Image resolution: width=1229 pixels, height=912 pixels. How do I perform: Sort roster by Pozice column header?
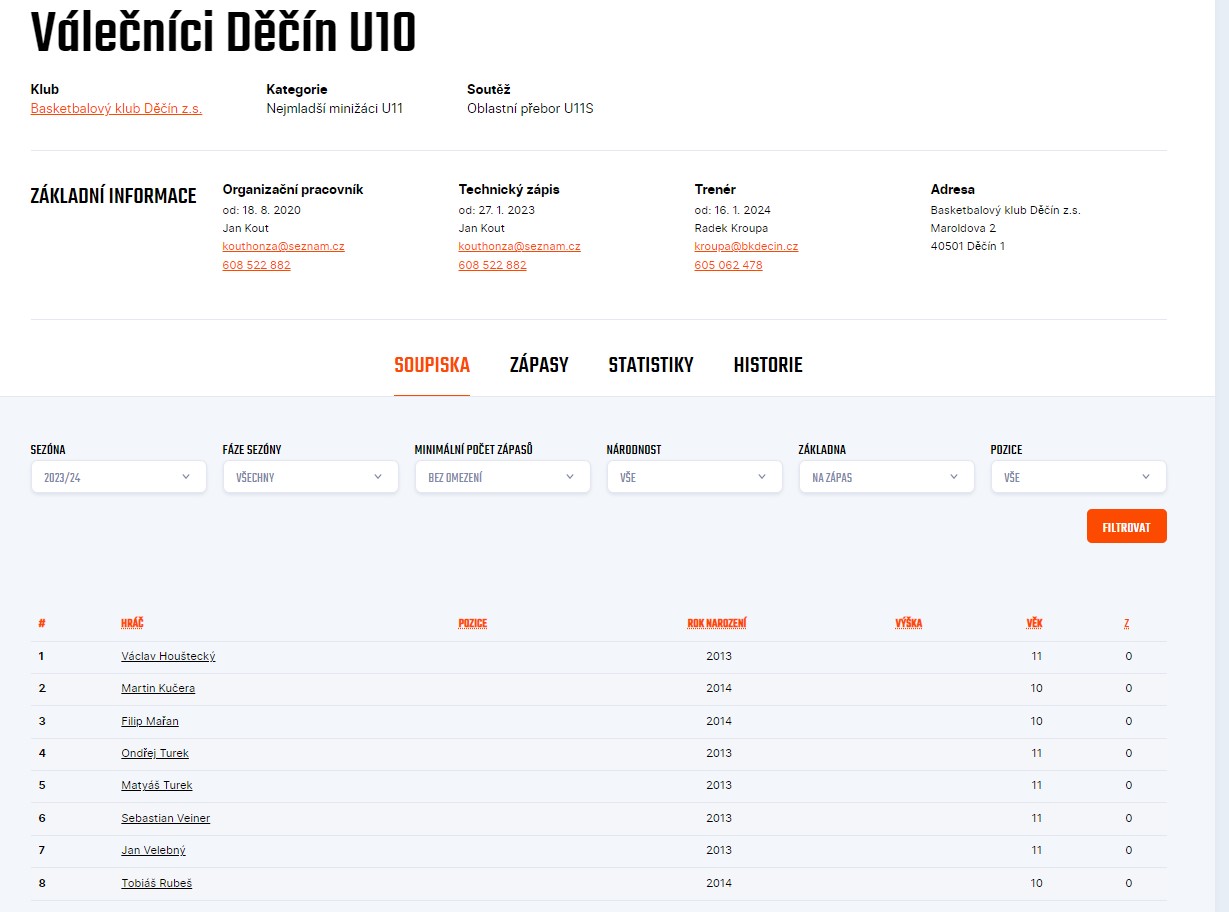pos(472,623)
